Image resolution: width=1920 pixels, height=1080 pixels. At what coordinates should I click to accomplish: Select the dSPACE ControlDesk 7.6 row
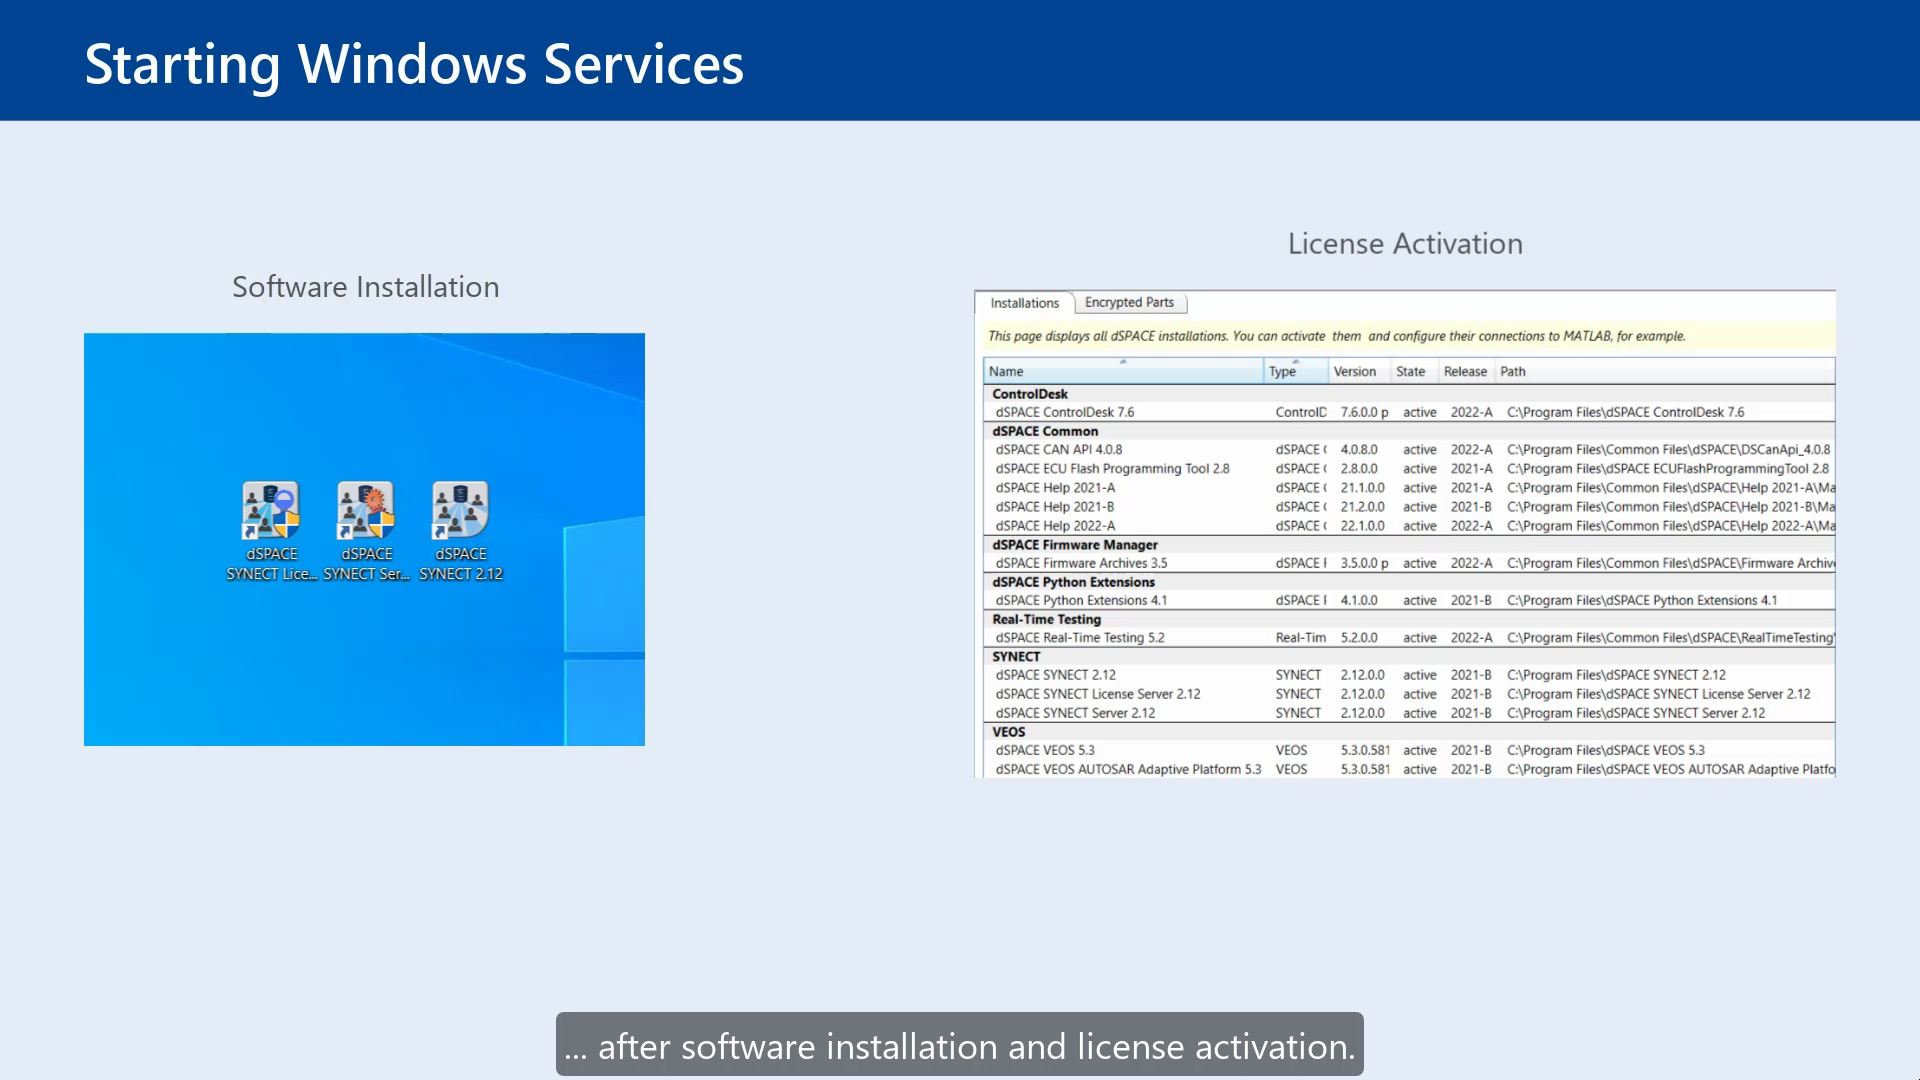(x=1409, y=412)
